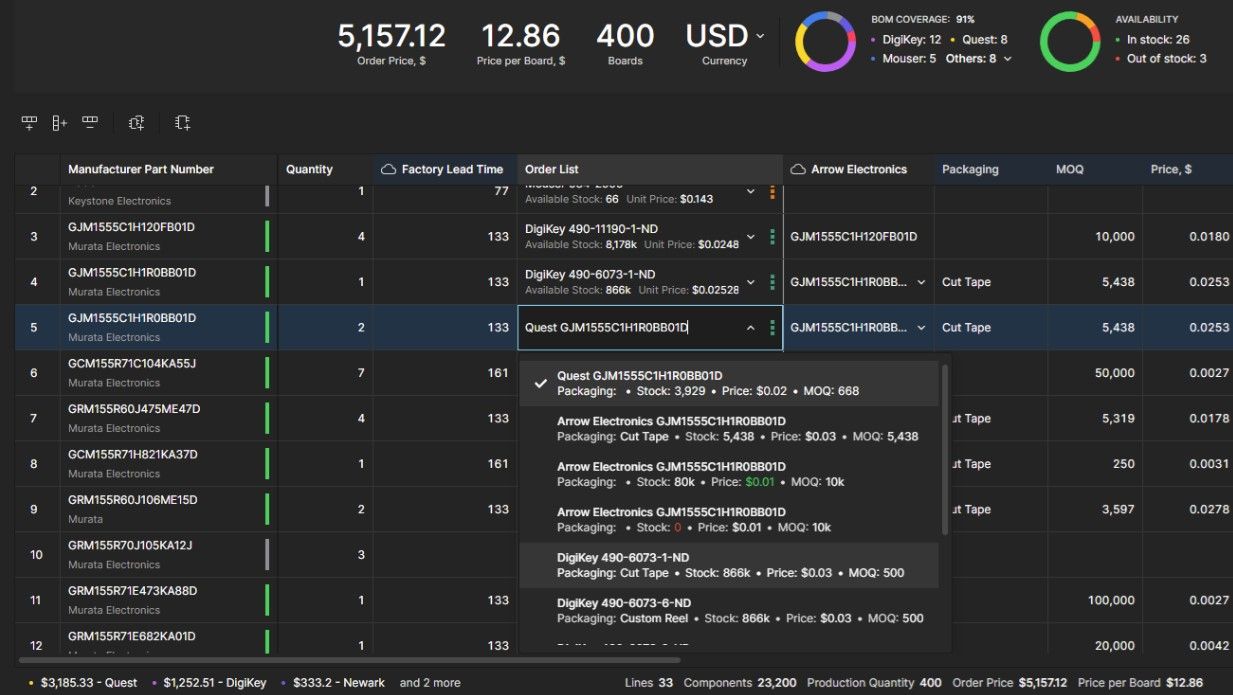Open the row 4 DigiKey 490-6073-1-ND dropdown
This screenshot has width=1233, height=695.
(751, 282)
